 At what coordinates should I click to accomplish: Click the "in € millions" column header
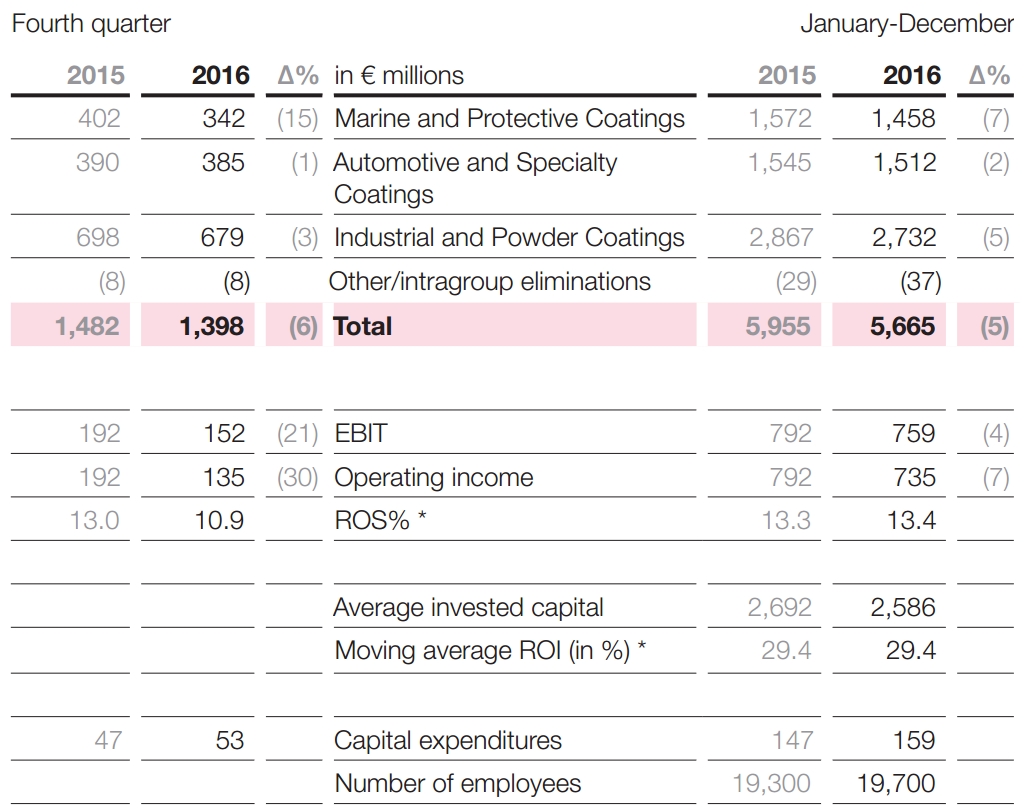coord(399,75)
